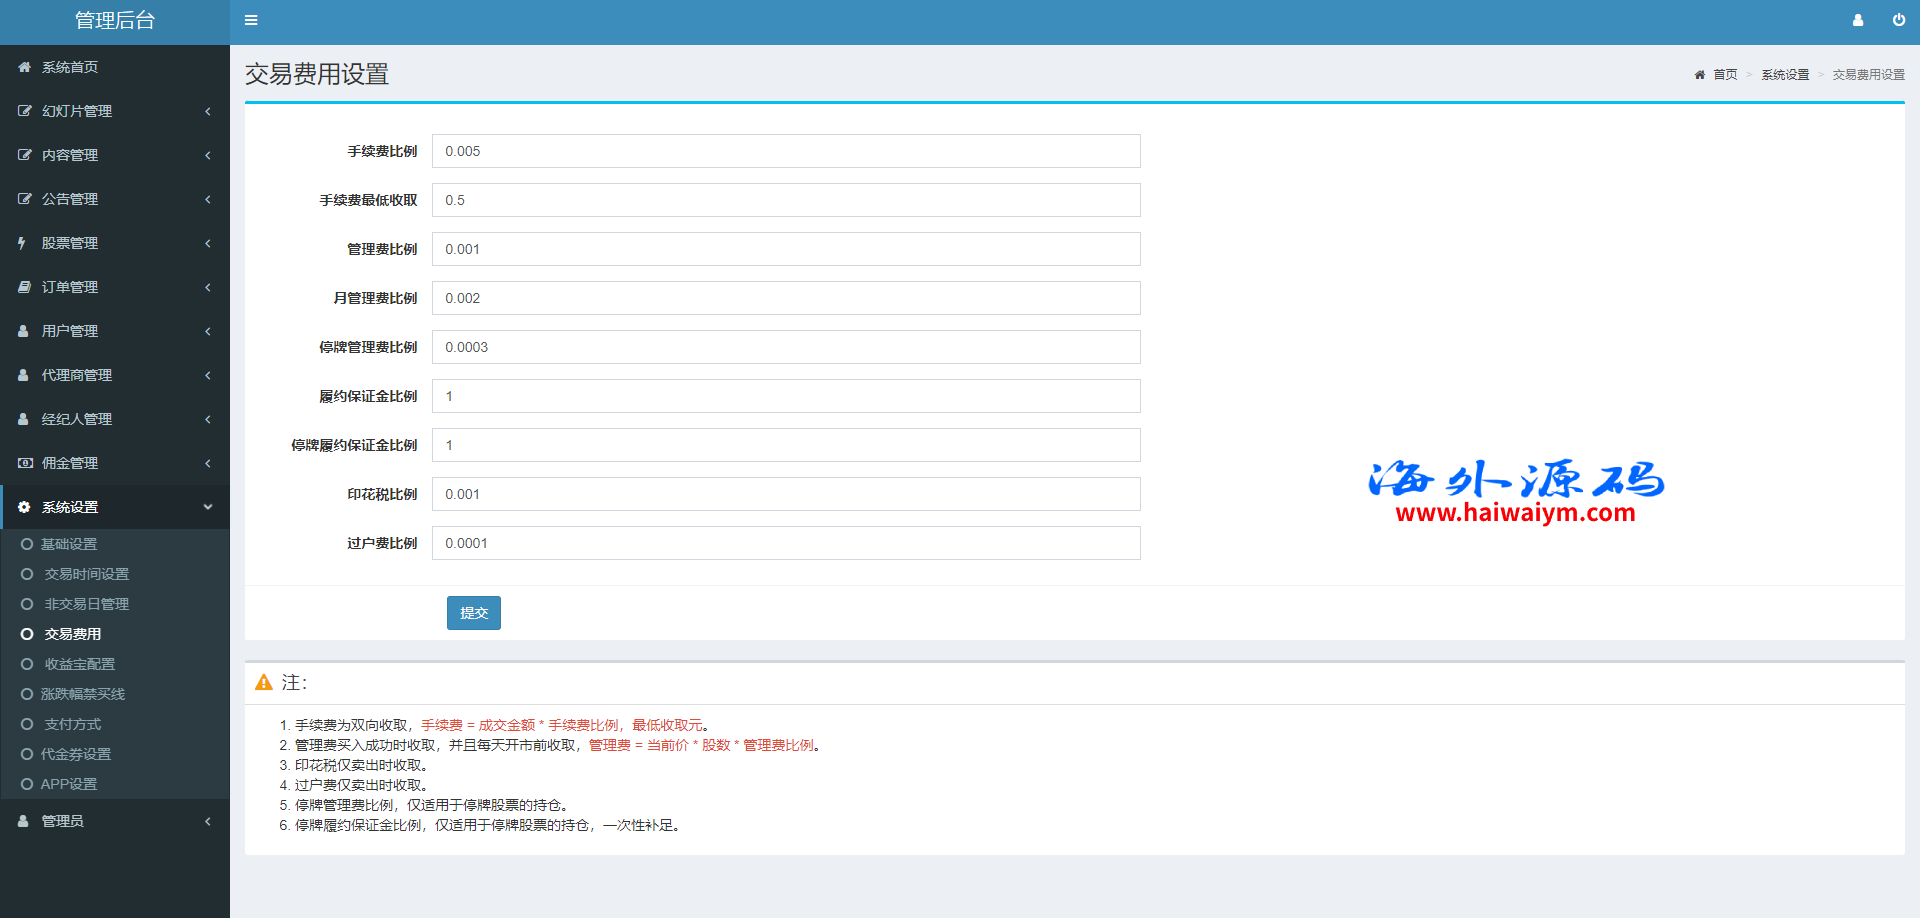Image resolution: width=1920 pixels, height=918 pixels.
Task: Expand the 用户管理 menu arrow
Action: tap(207, 331)
